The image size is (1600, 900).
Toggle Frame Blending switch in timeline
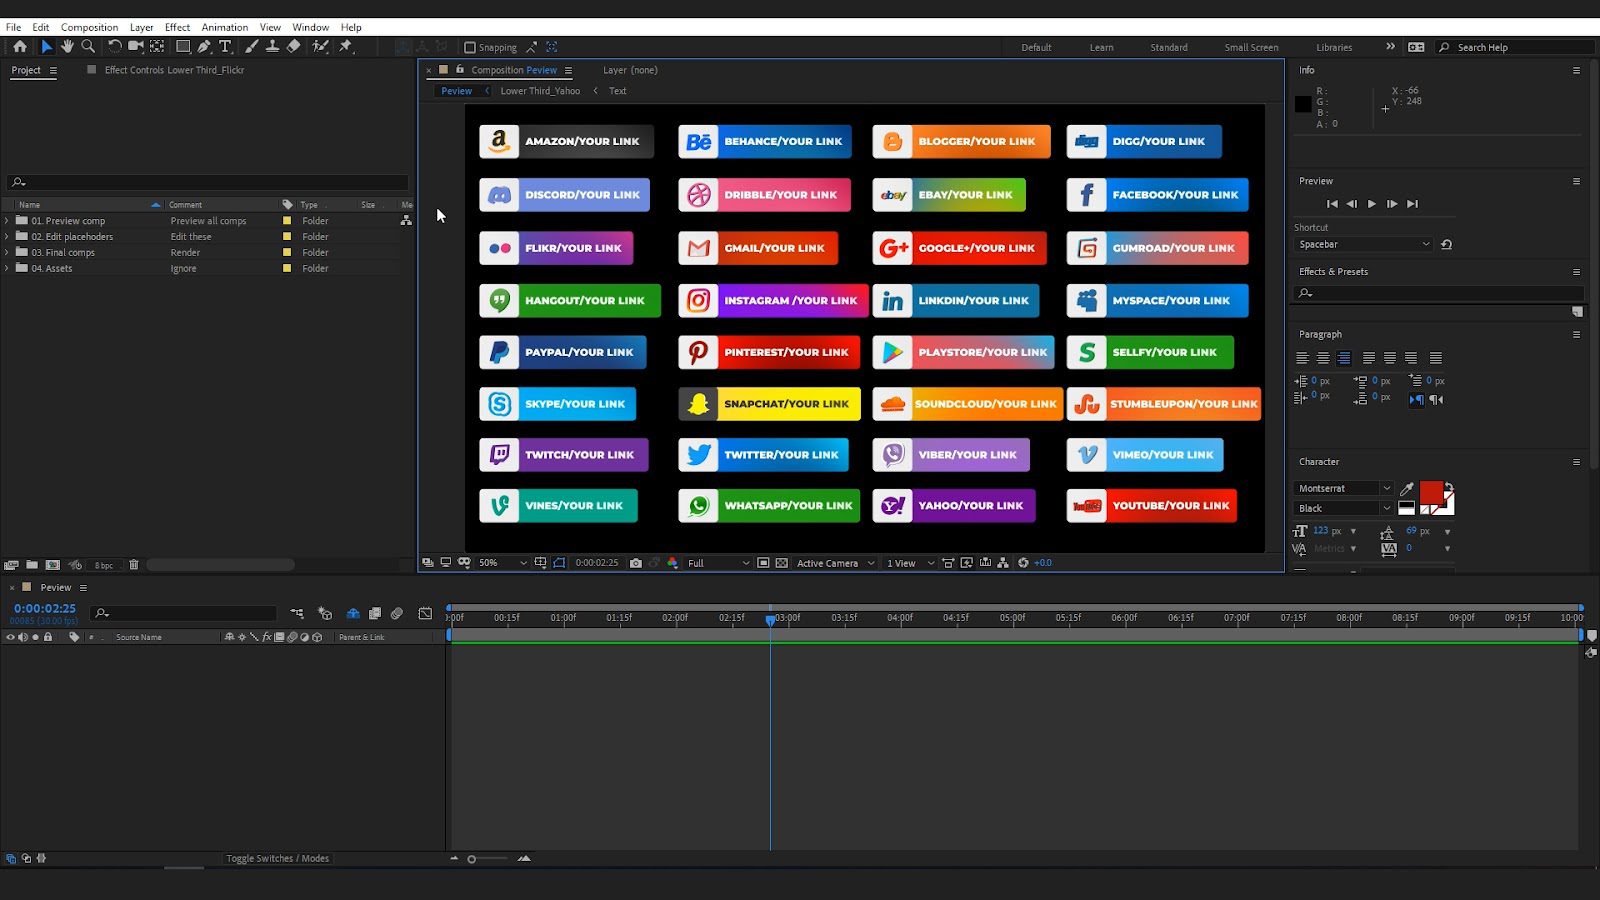pos(375,613)
